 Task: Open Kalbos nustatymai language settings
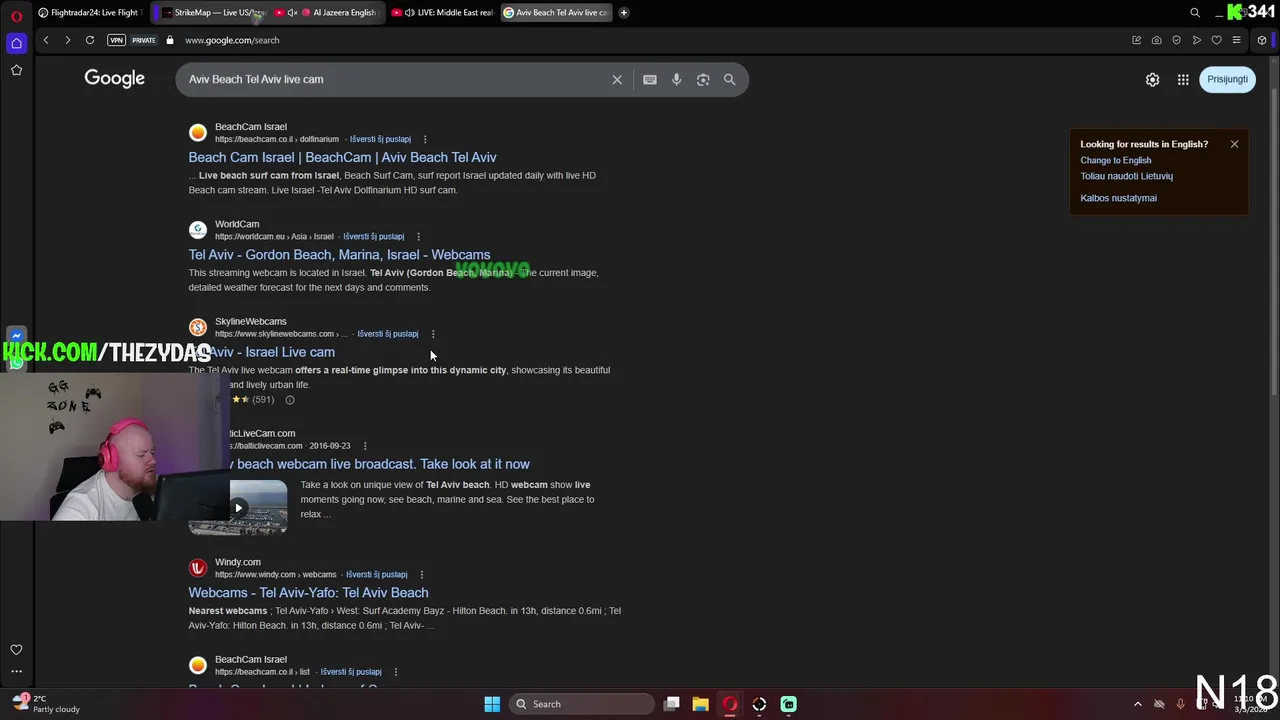[1118, 198]
